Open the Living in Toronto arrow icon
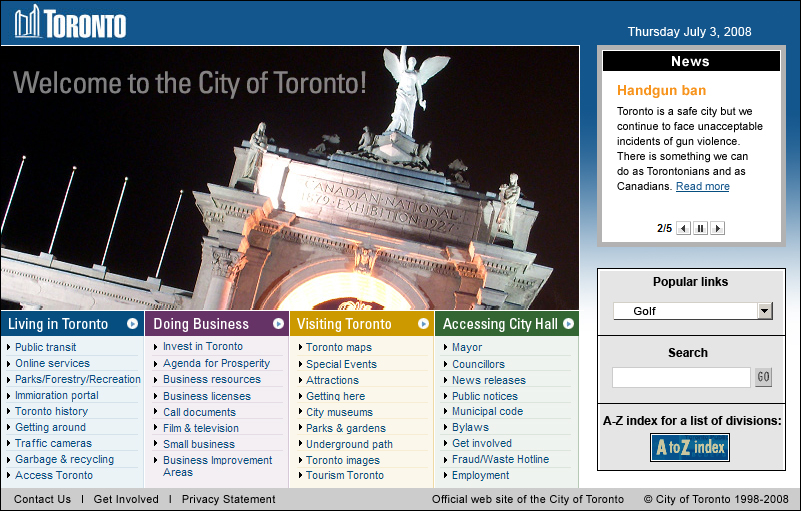This screenshot has width=801, height=511. [x=132, y=323]
